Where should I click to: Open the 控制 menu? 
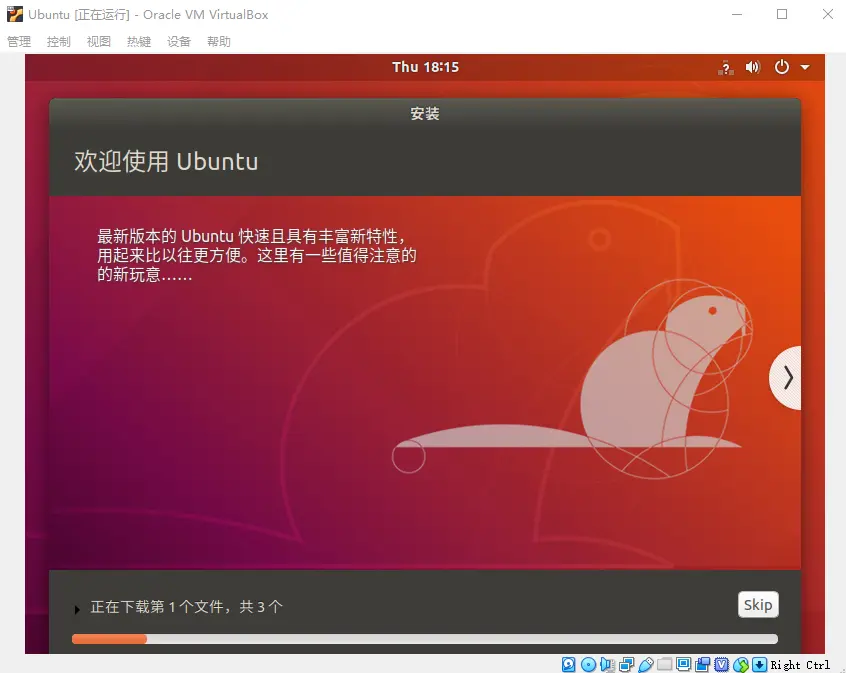58,42
